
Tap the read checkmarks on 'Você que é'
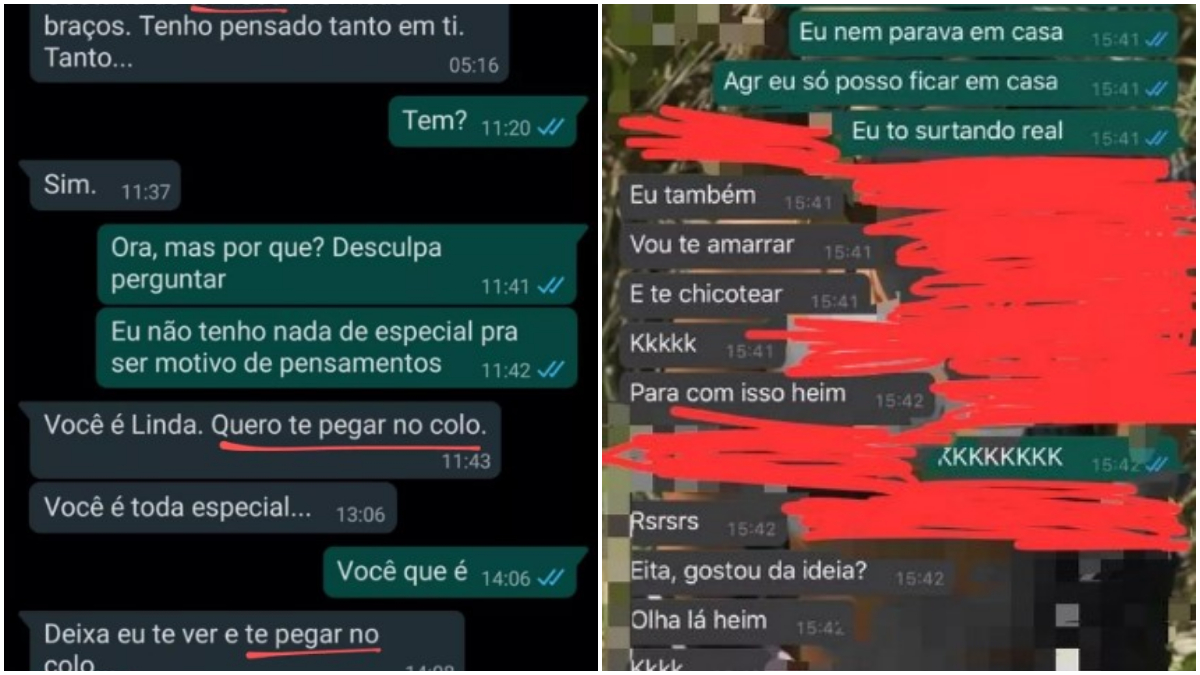click(551, 577)
